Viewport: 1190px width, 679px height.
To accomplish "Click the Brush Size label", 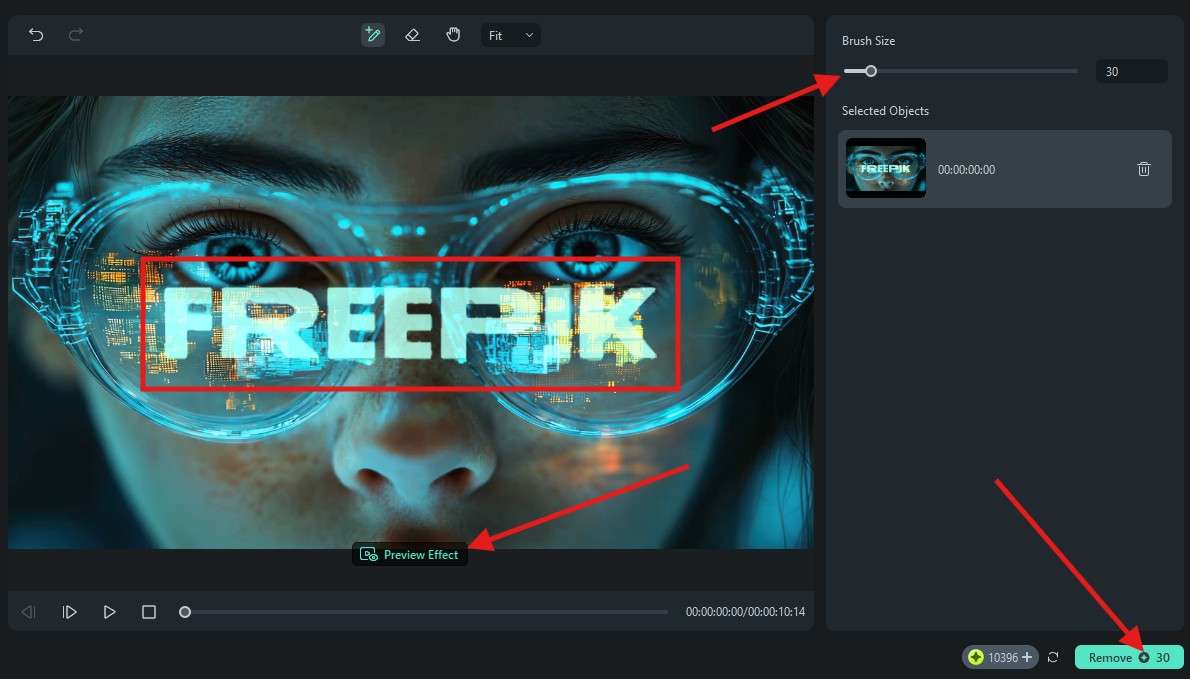I will tap(868, 41).
